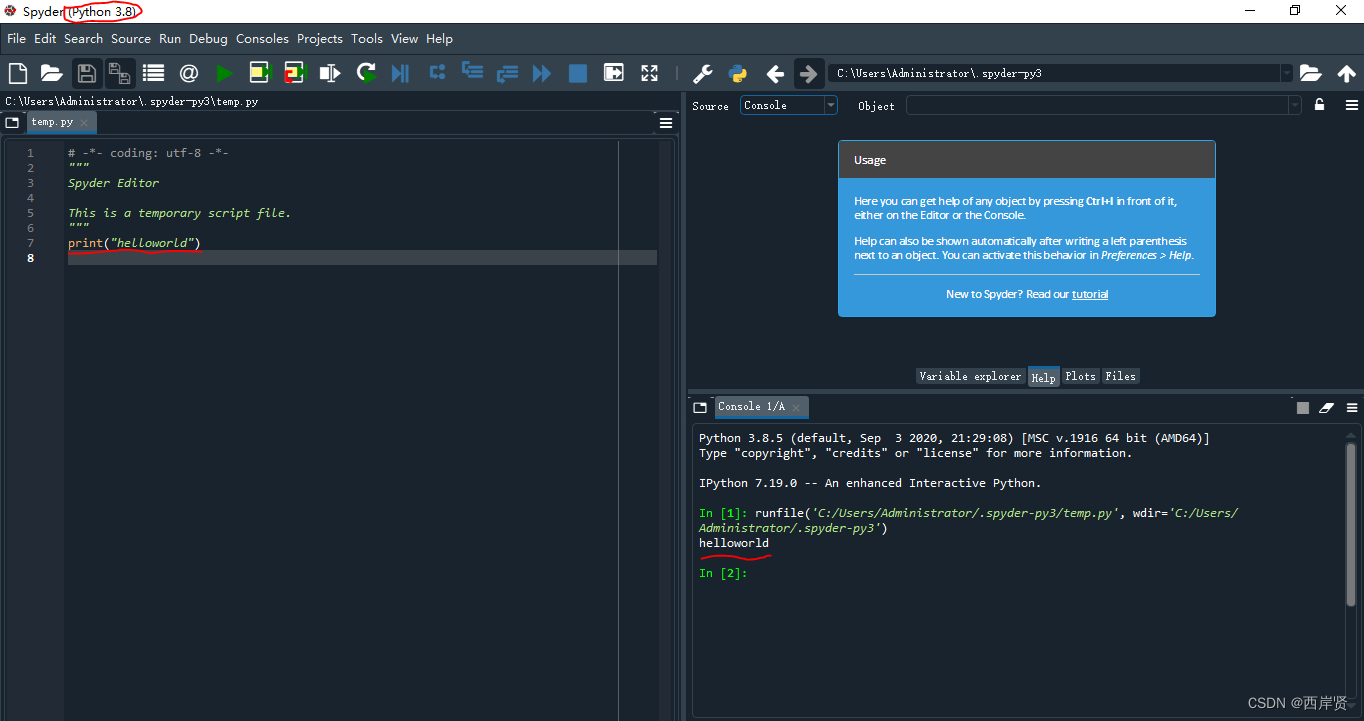1364x721 pixels.
Task: Run file with the green play button
Action: click(224, 73)
